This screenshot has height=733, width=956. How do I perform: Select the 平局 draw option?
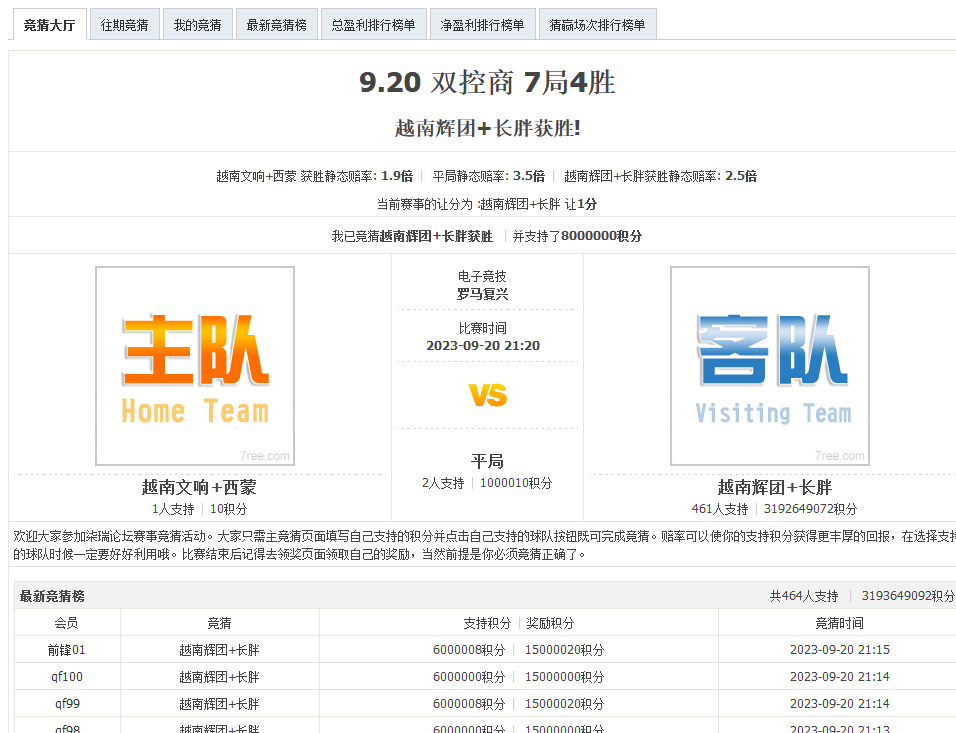[486, 461]
